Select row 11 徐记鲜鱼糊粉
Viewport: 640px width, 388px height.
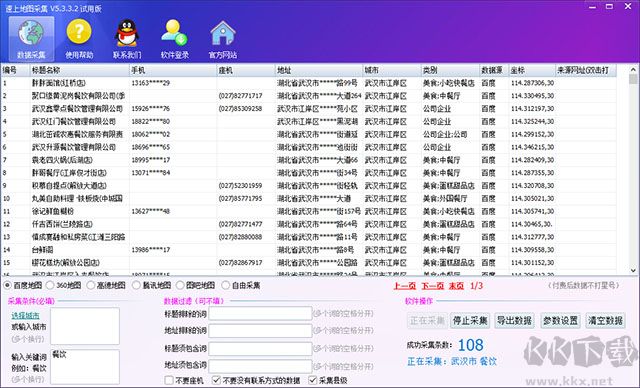(x=53, y=211)
